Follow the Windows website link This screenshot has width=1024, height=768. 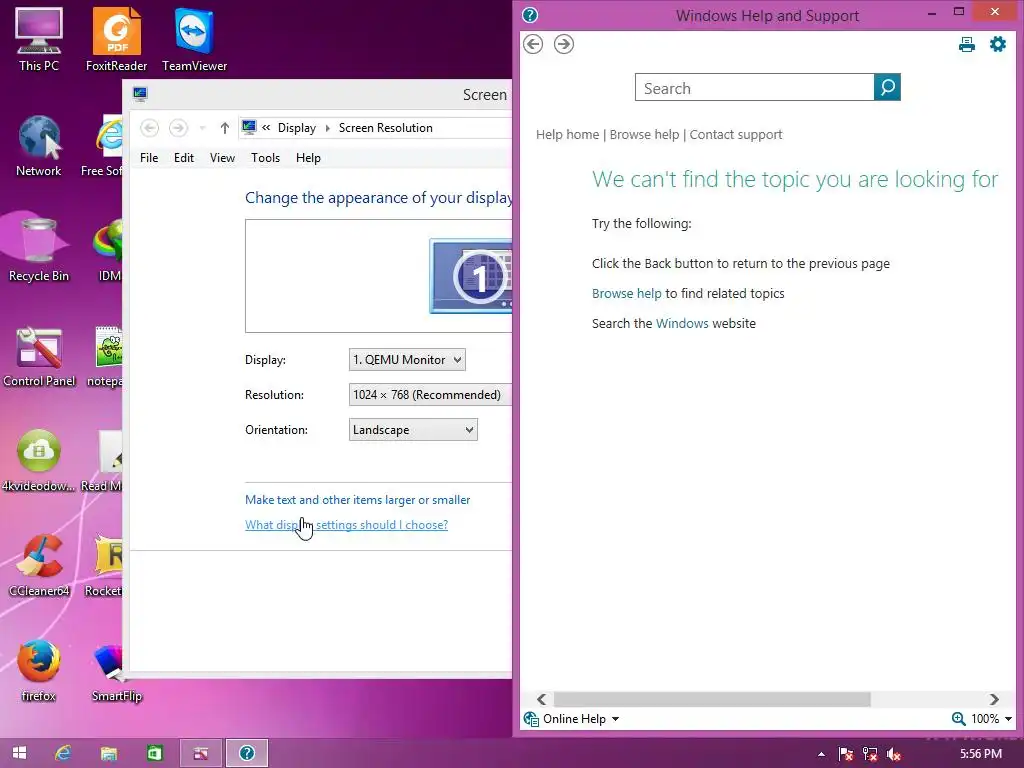coord(682,324)
